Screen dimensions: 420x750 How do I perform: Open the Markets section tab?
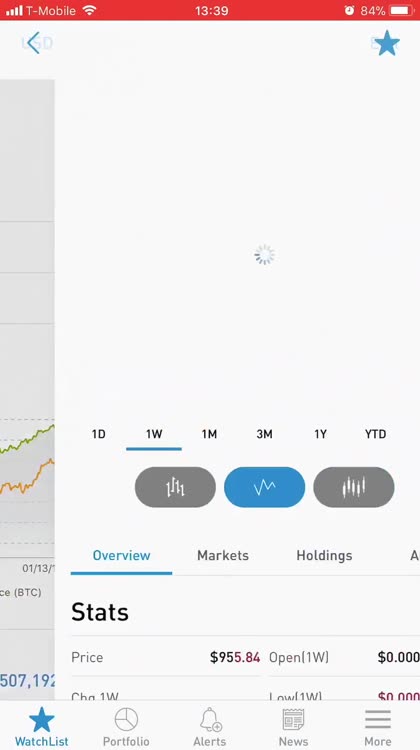223,555
